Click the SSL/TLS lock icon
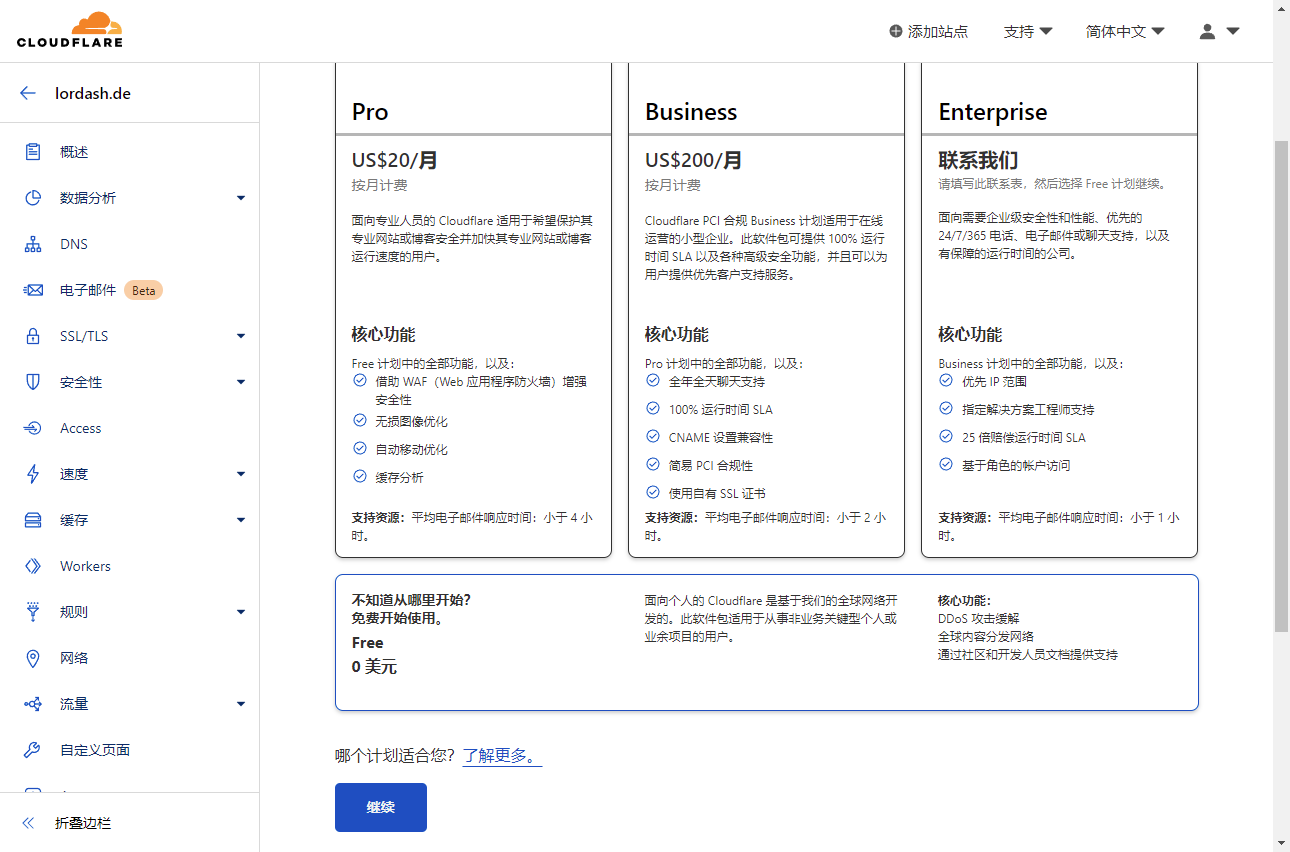1290x852 pixels. click(x=33, y=336)
